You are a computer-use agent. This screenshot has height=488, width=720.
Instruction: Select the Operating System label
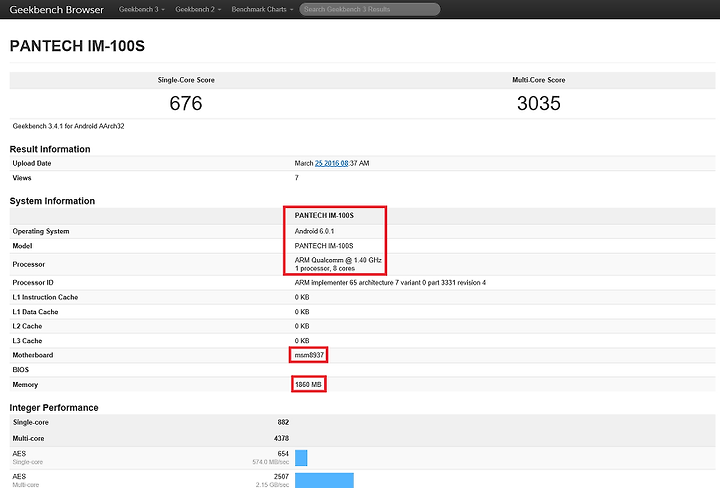coord(41,231)
